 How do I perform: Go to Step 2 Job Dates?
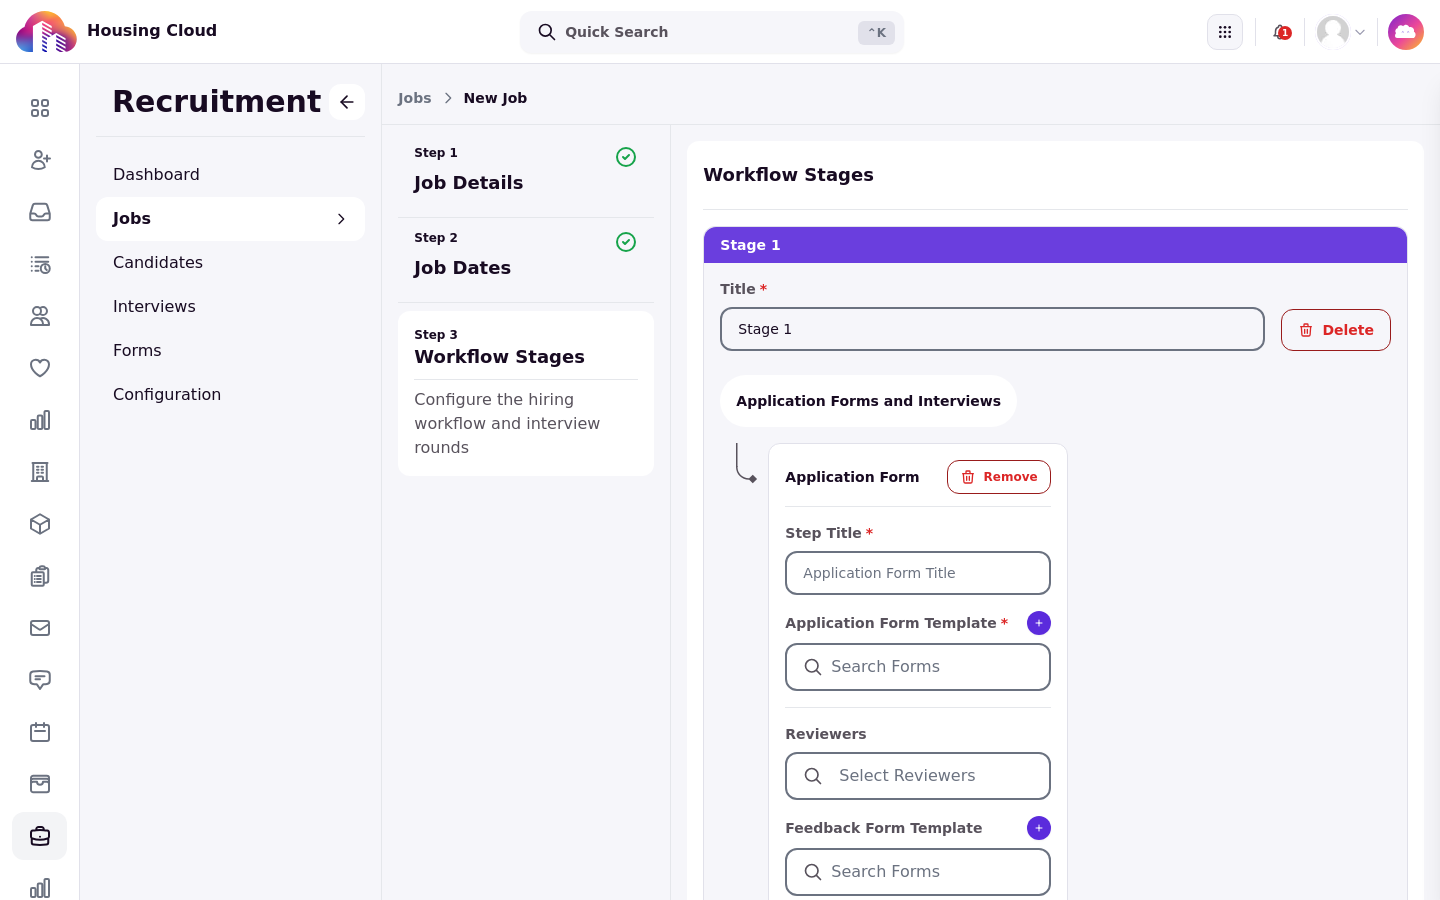coord(526,256)
